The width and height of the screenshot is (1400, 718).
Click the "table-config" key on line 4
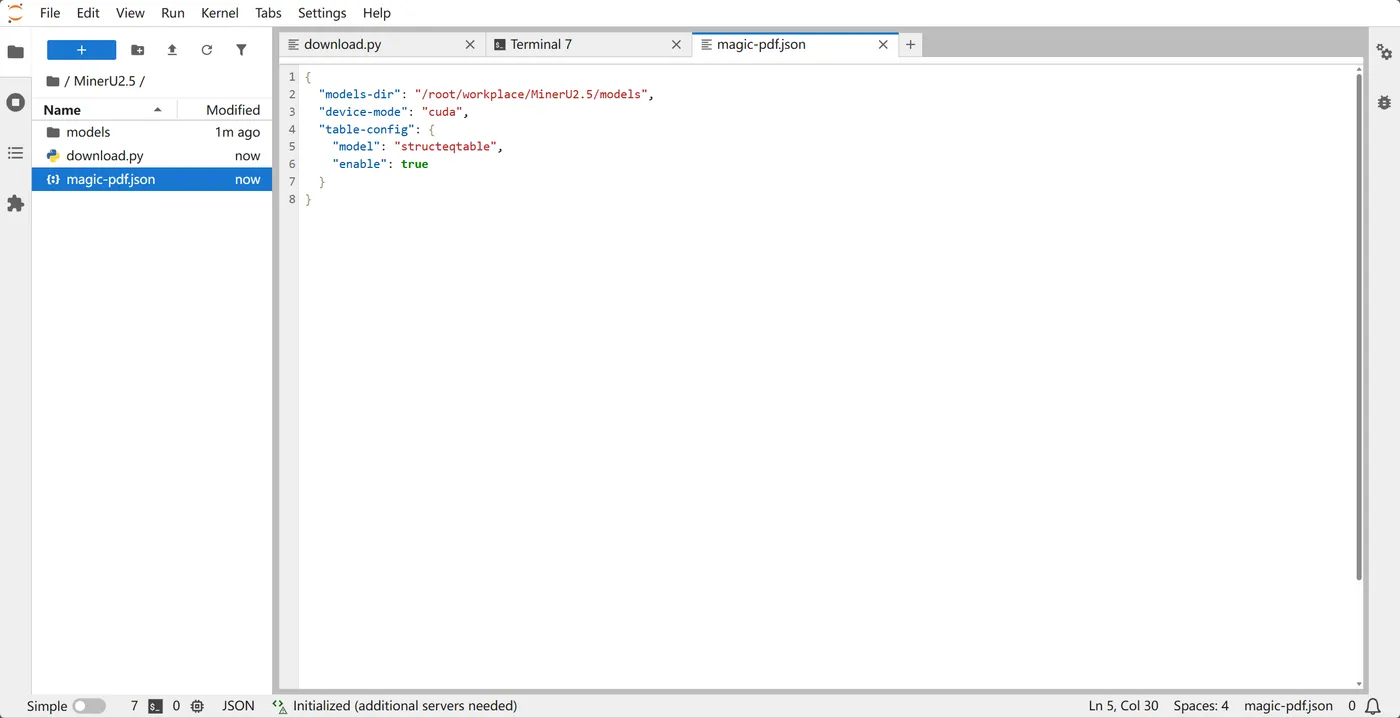366,129
